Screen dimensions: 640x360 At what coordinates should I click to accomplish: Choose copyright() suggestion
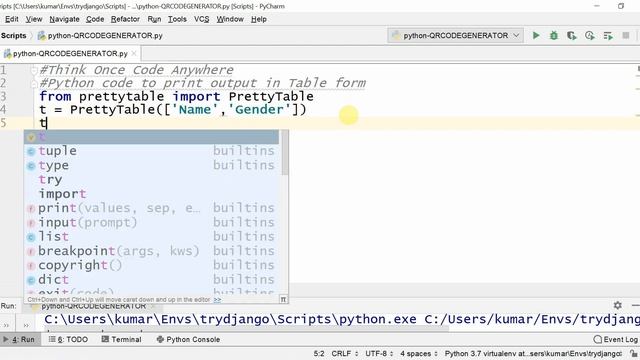tap(151, 265)
